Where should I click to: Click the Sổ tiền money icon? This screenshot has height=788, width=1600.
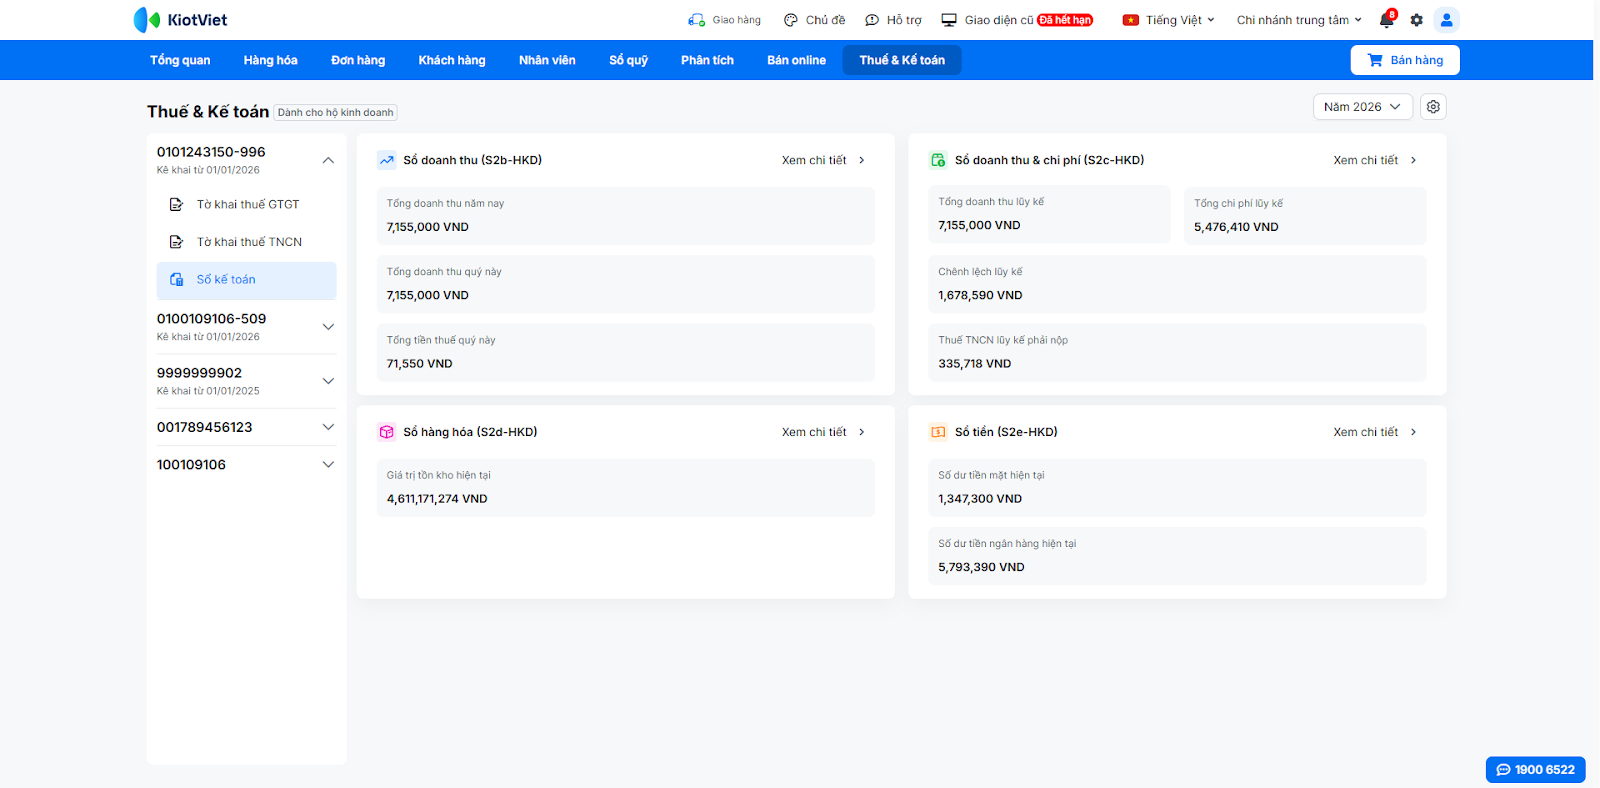click(938, 432)
